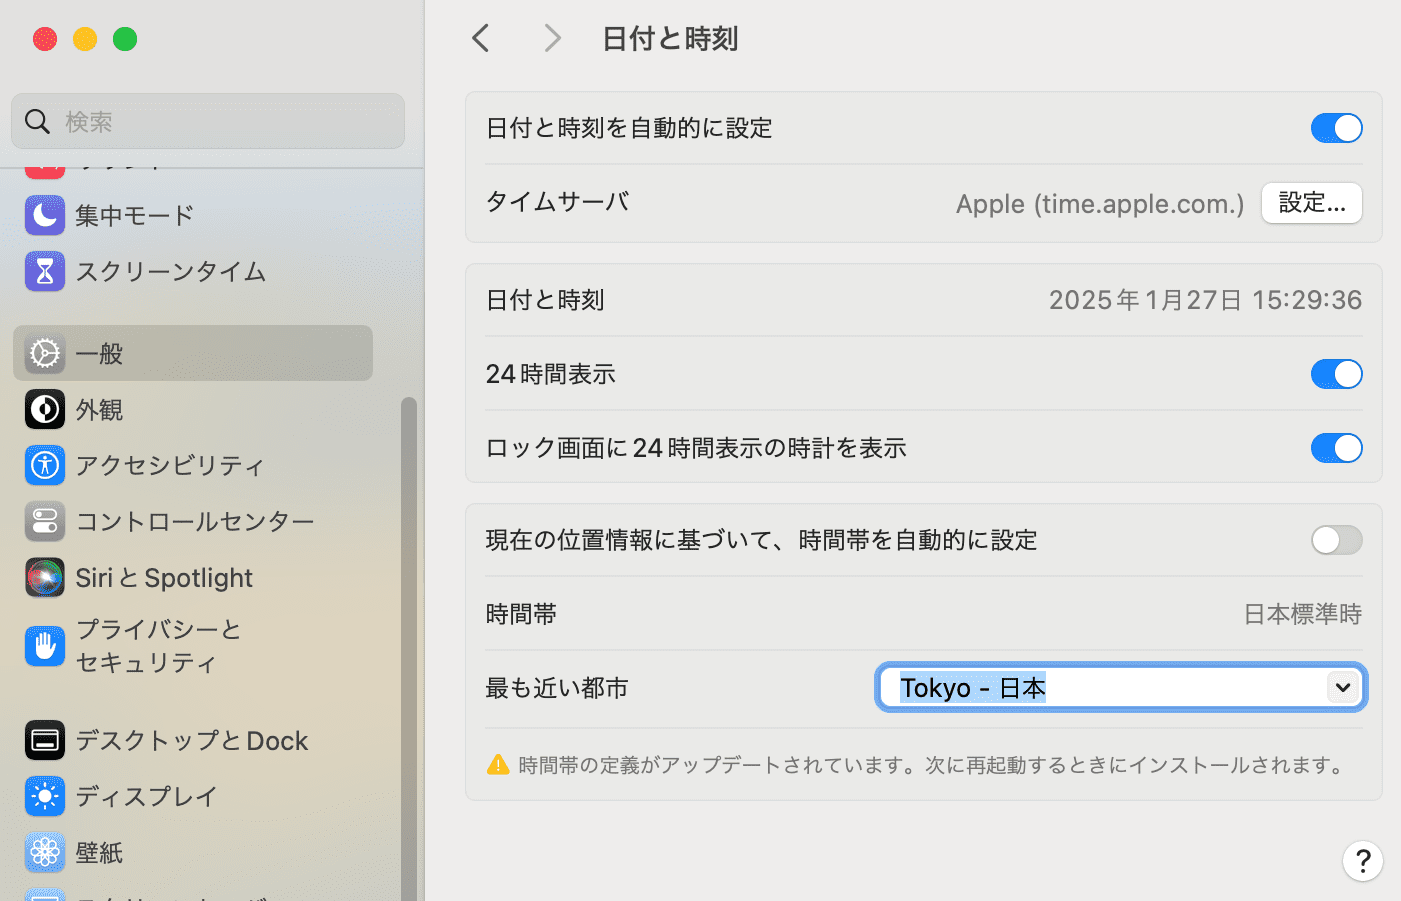The height and width of the screenshot is (901, 1401).
Task: Click the 日本標準時 time zone value
Action: [1303, 614]
